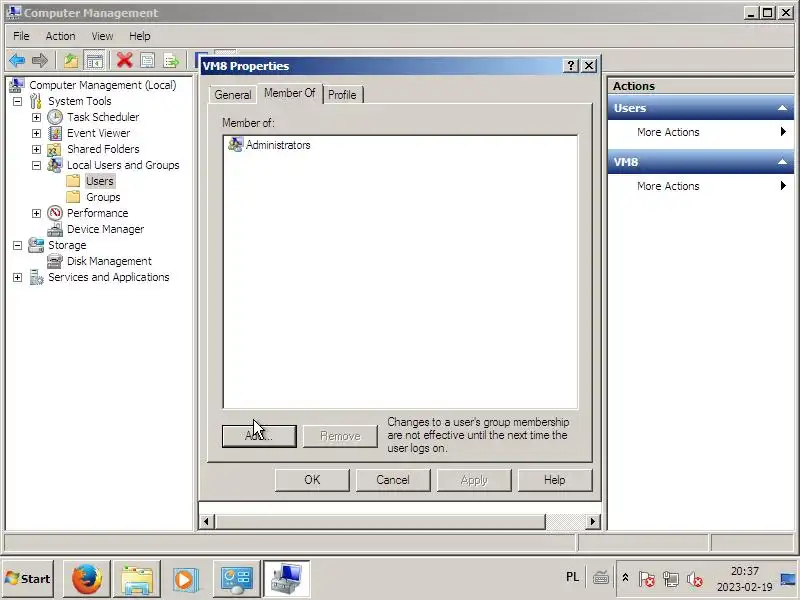Open the View menu

coord(102,36)
